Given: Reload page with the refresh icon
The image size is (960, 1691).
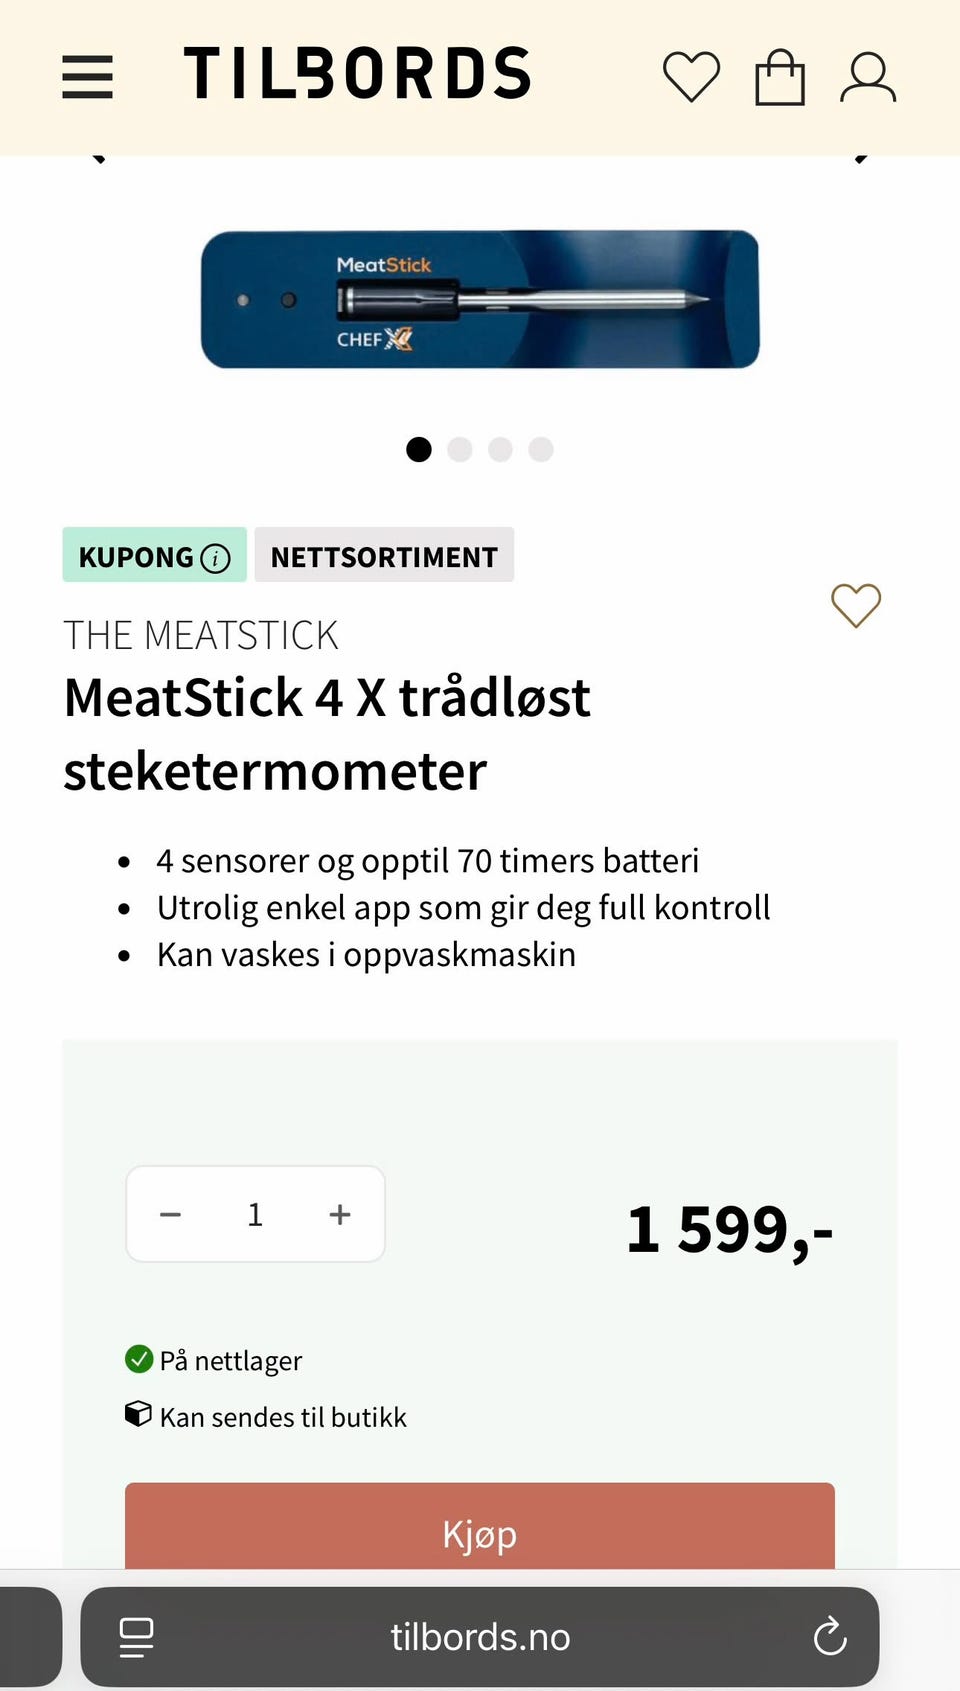Looking at the screenshot, I should (829, 1637).
